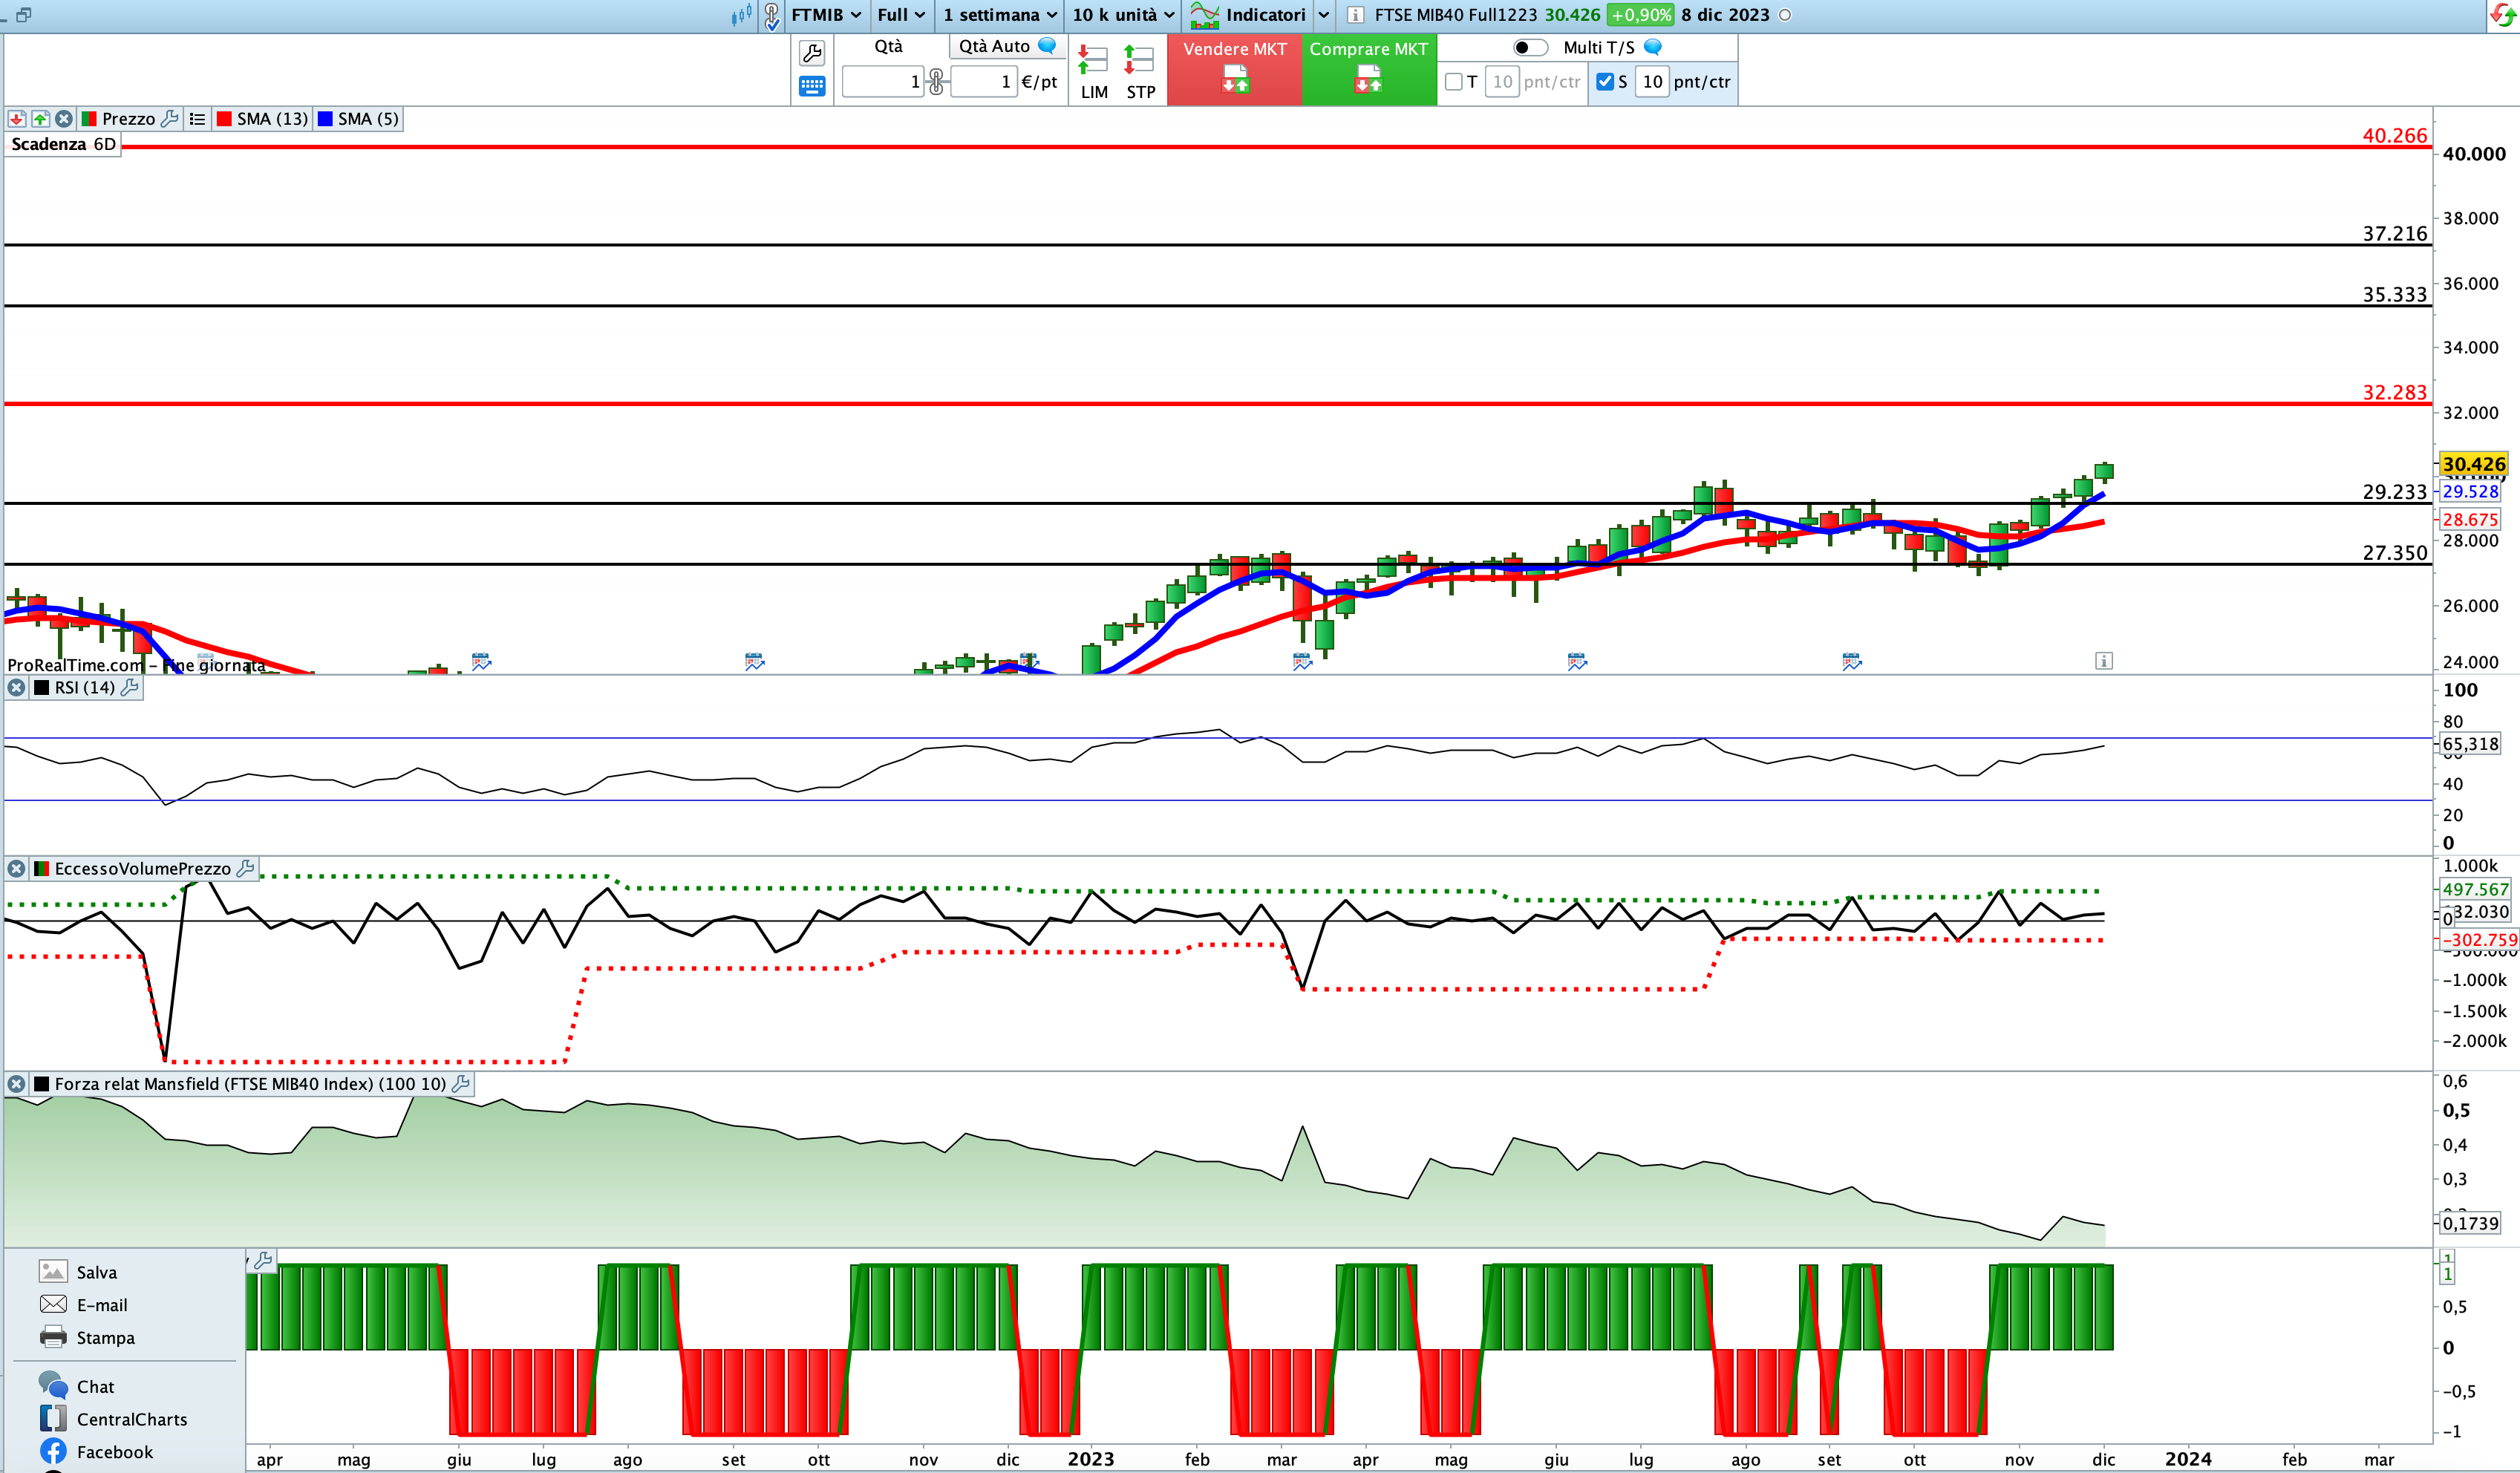
Task: Select CentralCharts in the share menu
Action: click(131, 1419)
